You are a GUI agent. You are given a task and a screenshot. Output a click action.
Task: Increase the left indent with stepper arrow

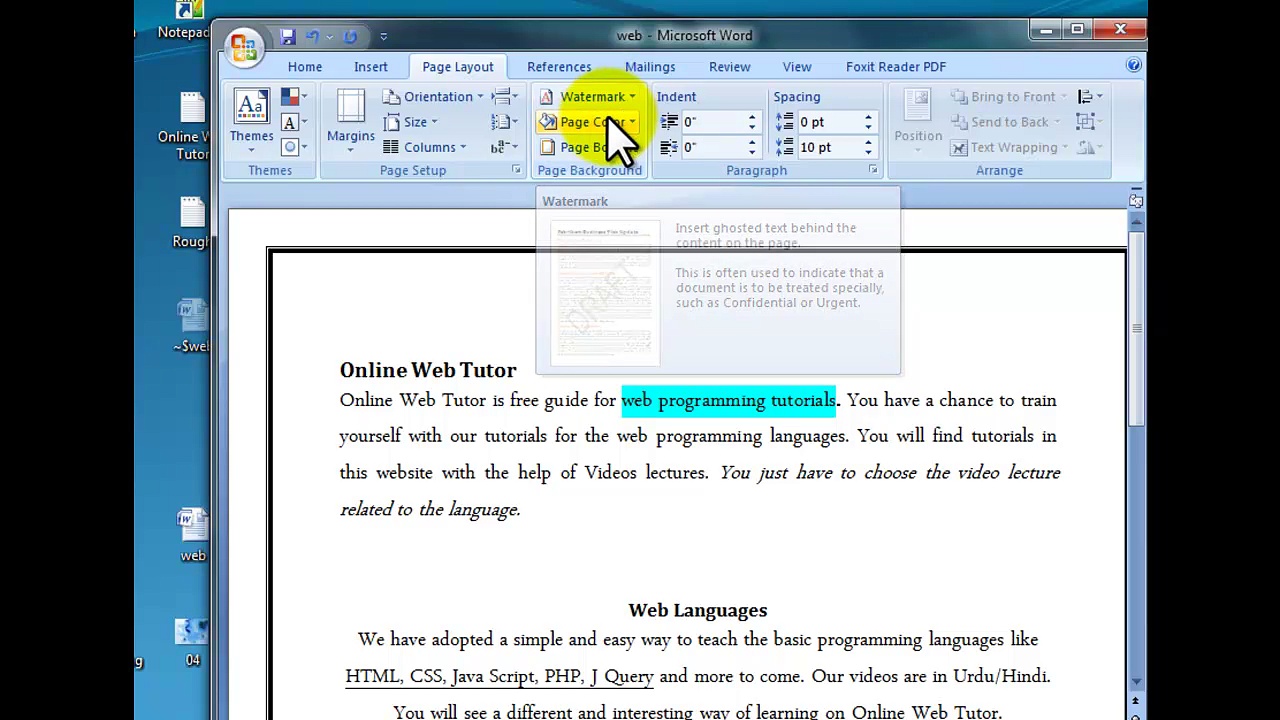[752, 117]
